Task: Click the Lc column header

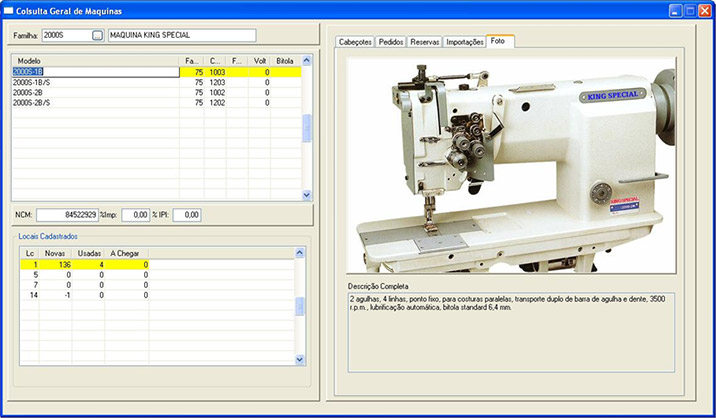Action: (x=30, y=253)
